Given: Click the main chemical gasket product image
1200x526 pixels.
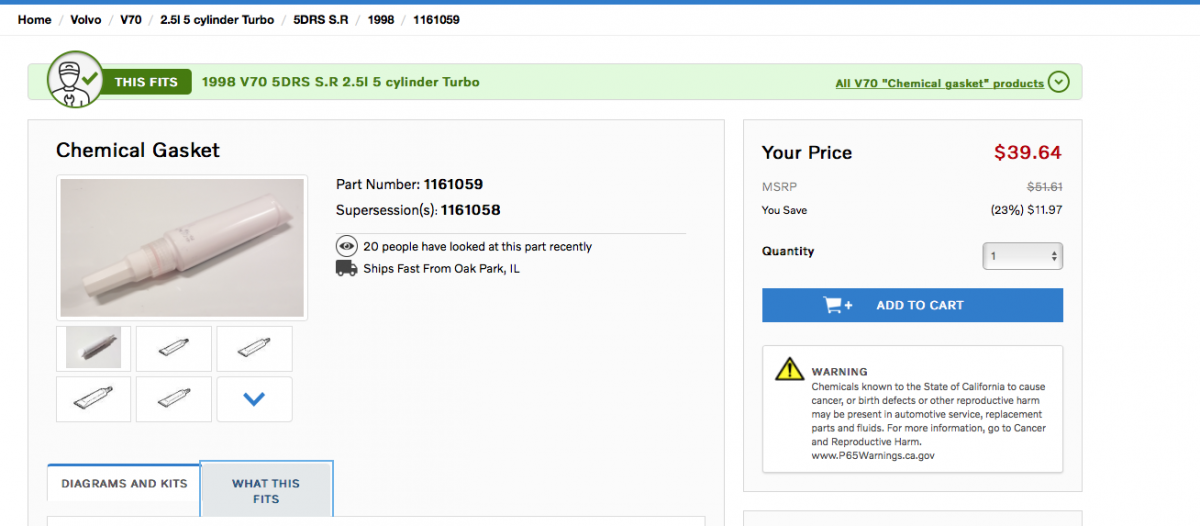Looking at the screenshot, I should coord(182,248).
